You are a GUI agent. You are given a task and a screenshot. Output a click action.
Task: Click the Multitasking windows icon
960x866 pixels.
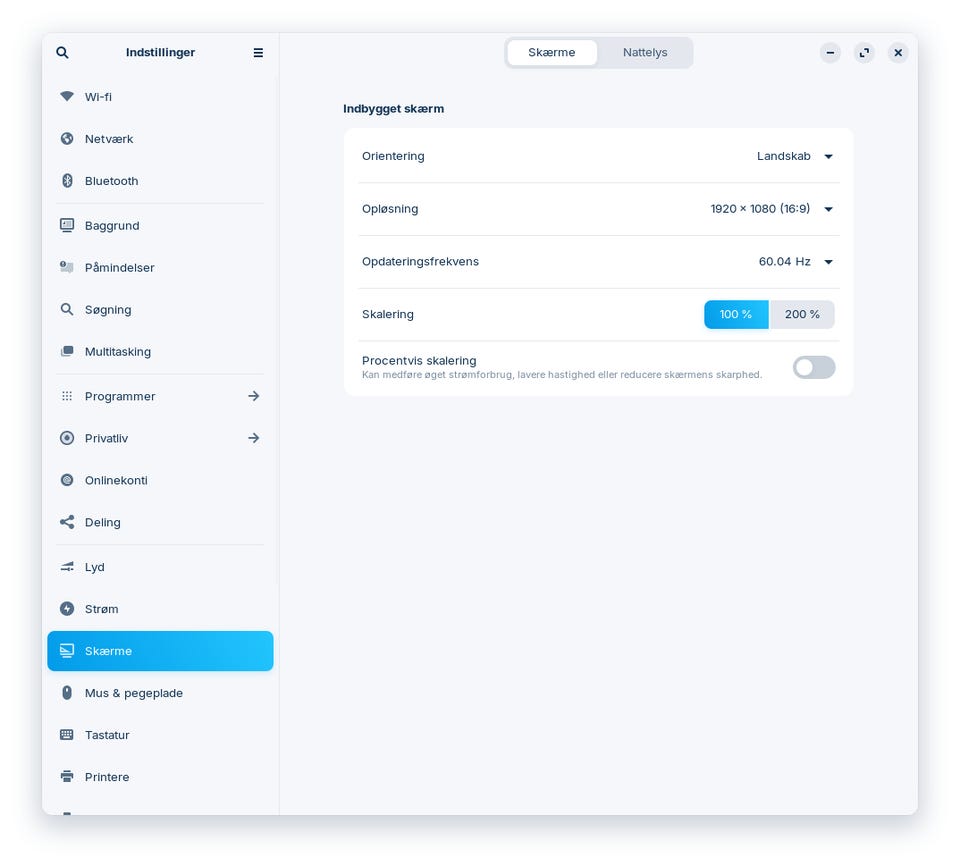pos(67,352)
